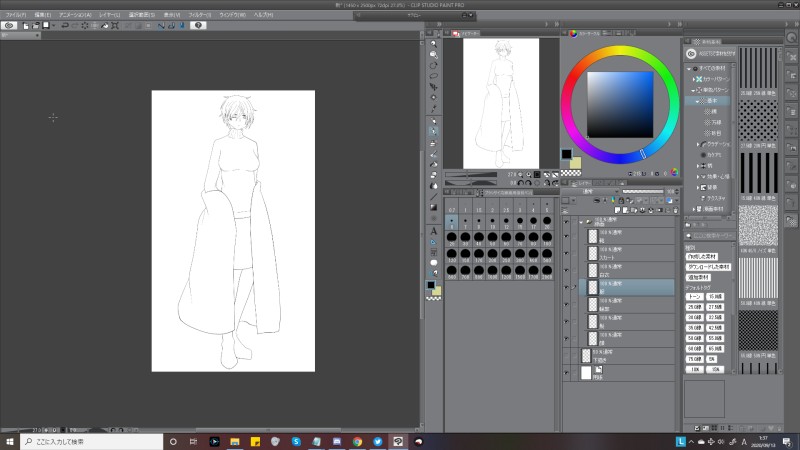Screen dimensions: 800x450
Task: Click the download materials tag button
Action: (708, 267)
